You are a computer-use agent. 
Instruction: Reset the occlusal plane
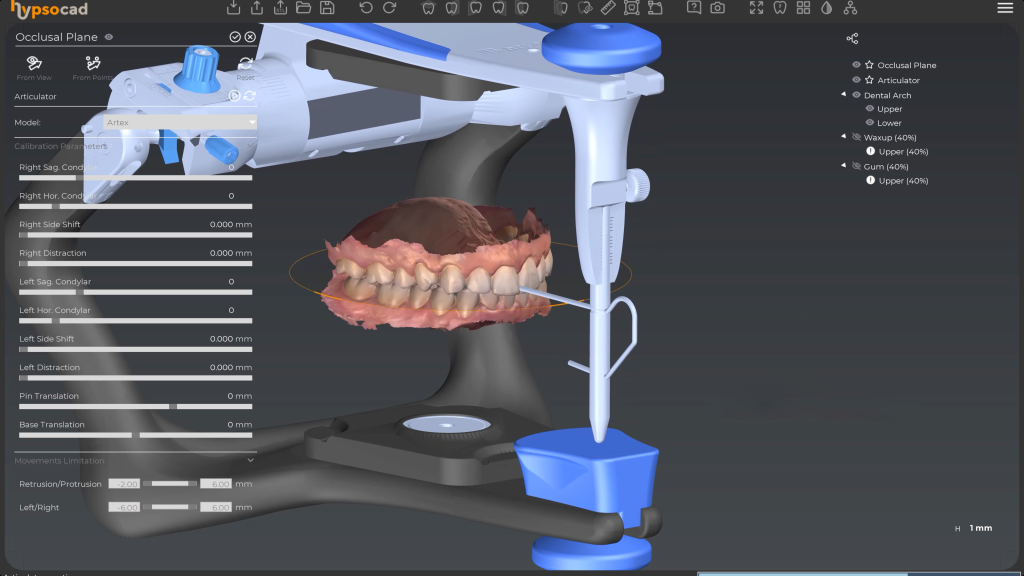pyautogui.click(x=245, y=64)
